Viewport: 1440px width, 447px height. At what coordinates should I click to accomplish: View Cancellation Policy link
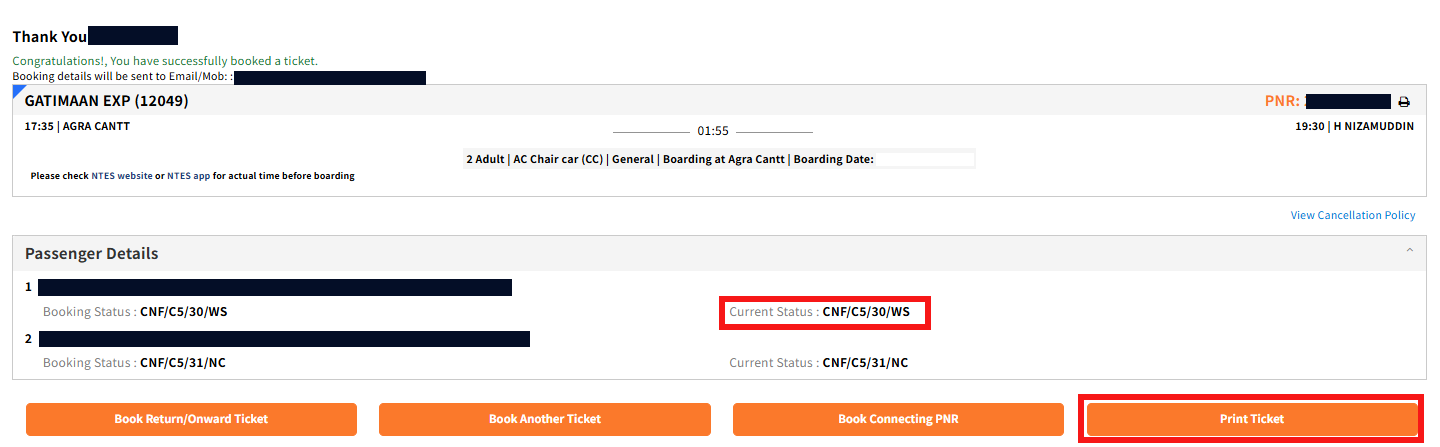click(1353, 215)
